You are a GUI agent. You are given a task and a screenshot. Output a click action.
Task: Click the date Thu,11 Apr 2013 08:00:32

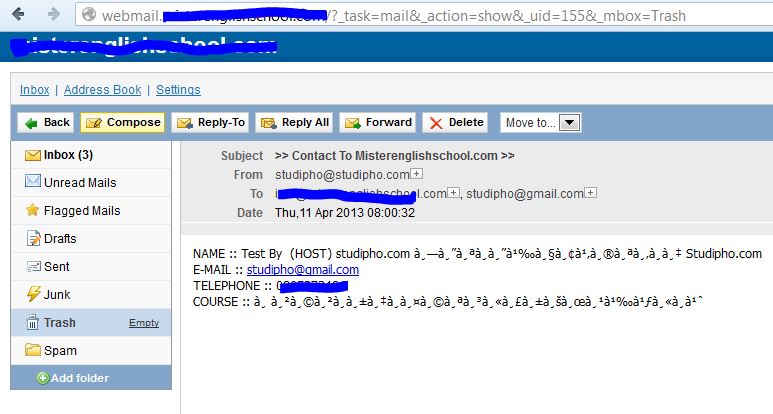point(345,213)
